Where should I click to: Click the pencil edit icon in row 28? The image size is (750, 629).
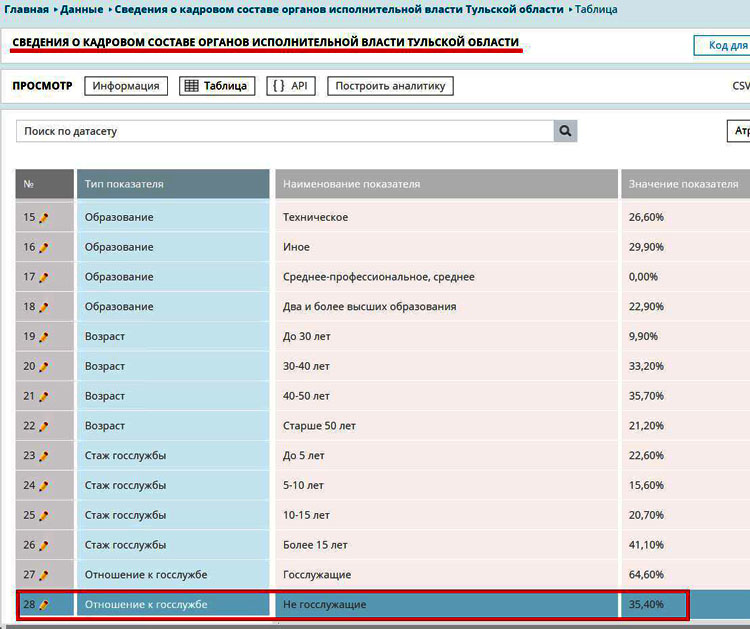[44, 605]
